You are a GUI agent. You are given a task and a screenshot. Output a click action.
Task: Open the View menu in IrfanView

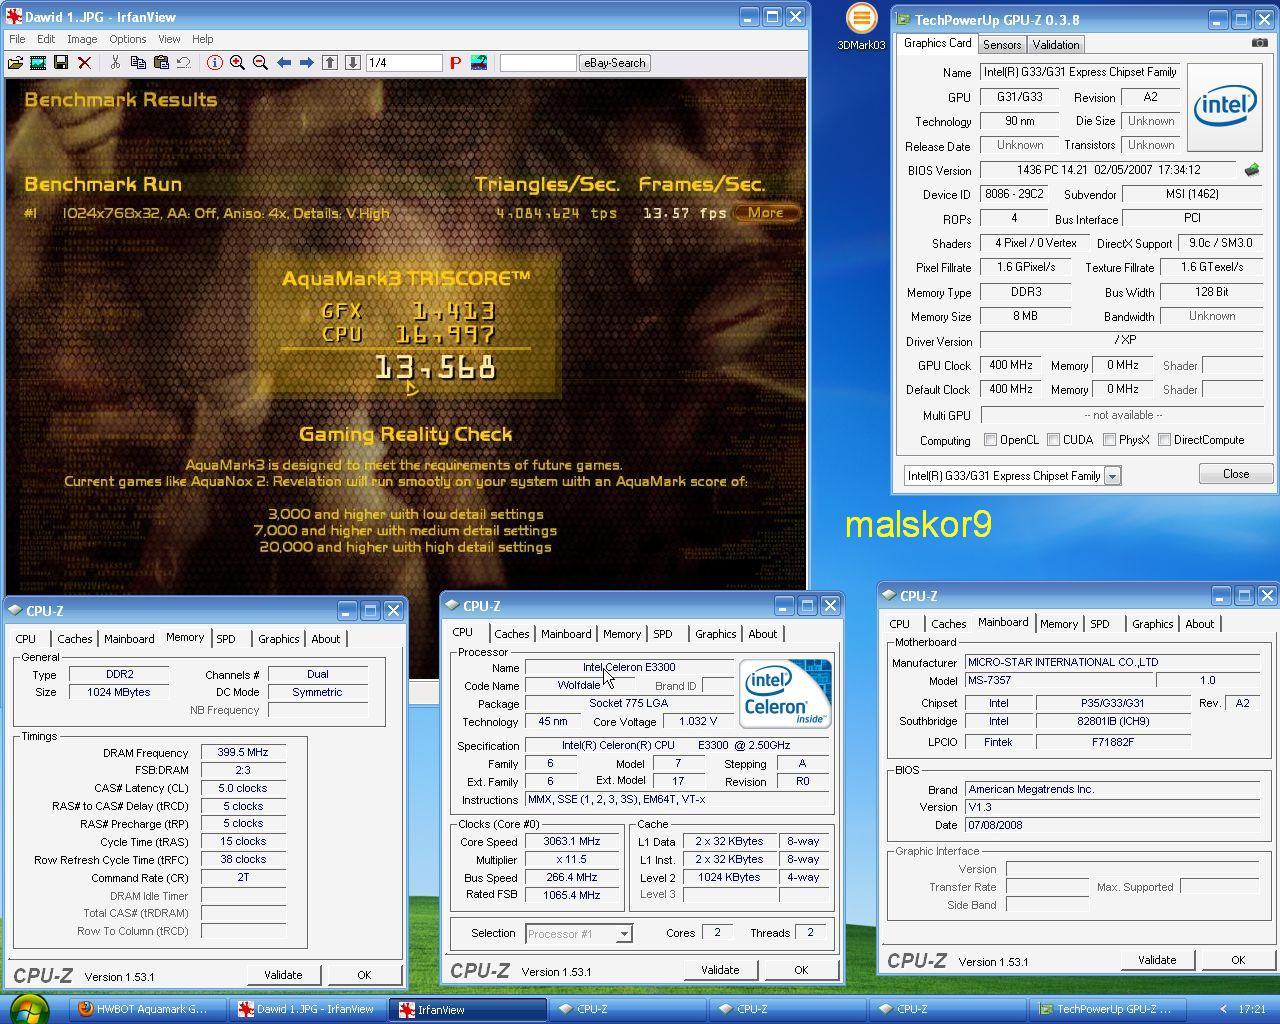click(169, 39)
